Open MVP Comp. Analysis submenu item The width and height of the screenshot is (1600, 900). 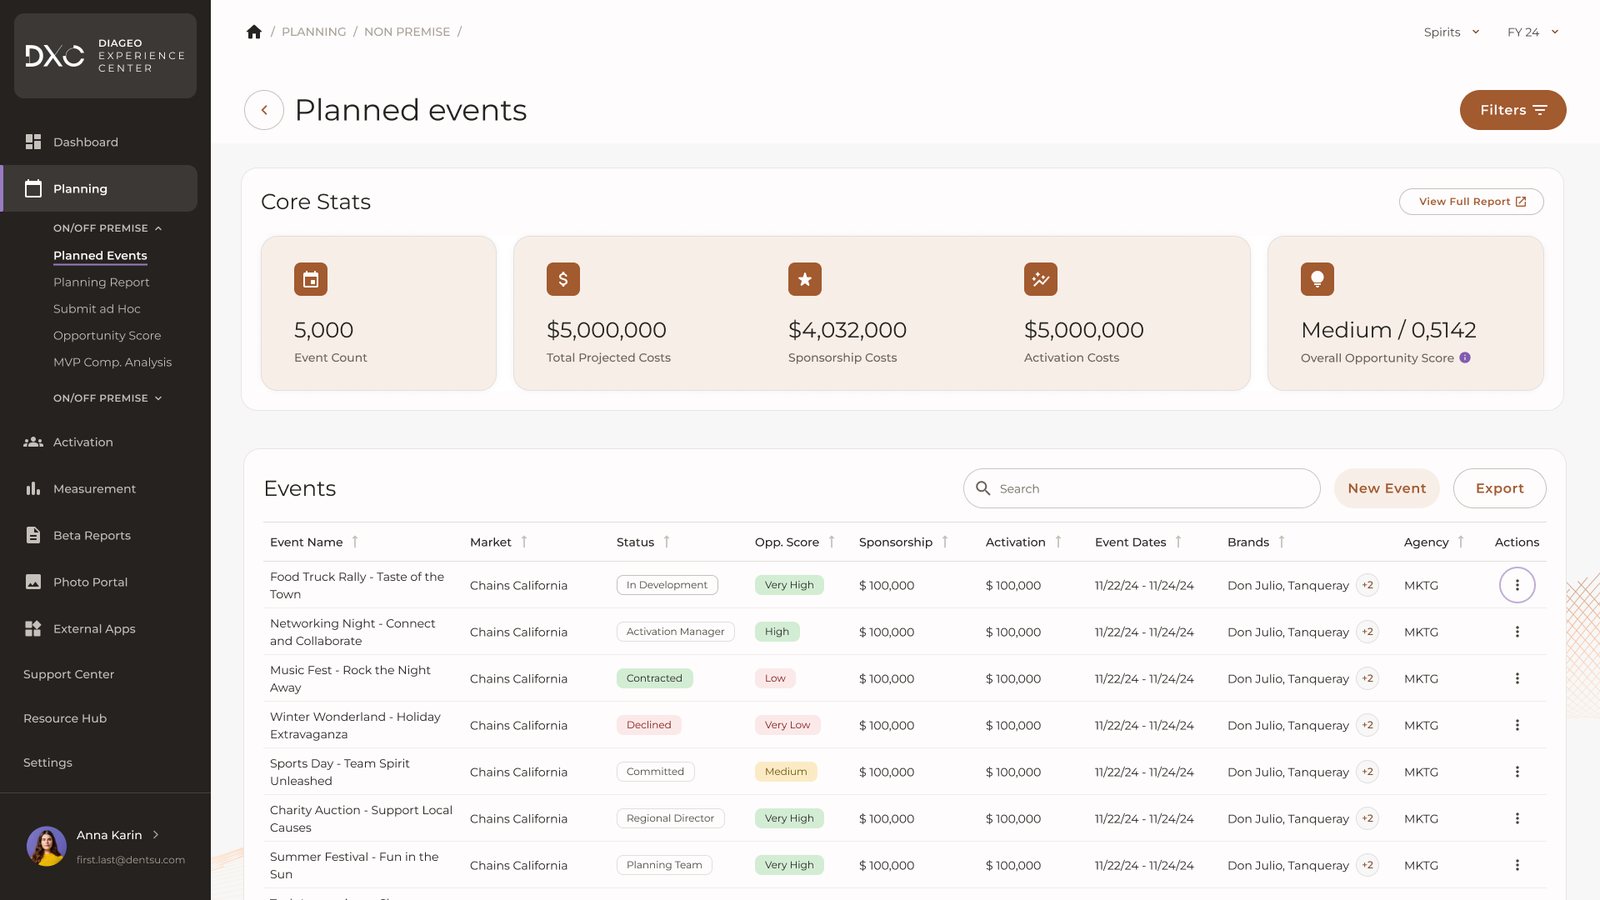point(112,362)
